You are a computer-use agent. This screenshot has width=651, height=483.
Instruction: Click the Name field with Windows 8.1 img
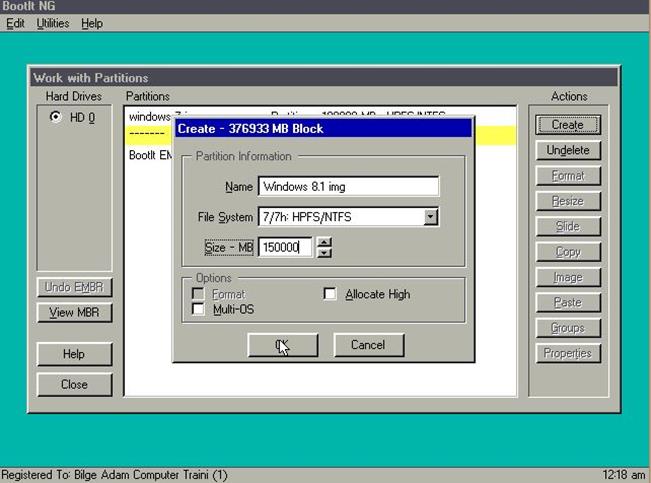[348, 186]
